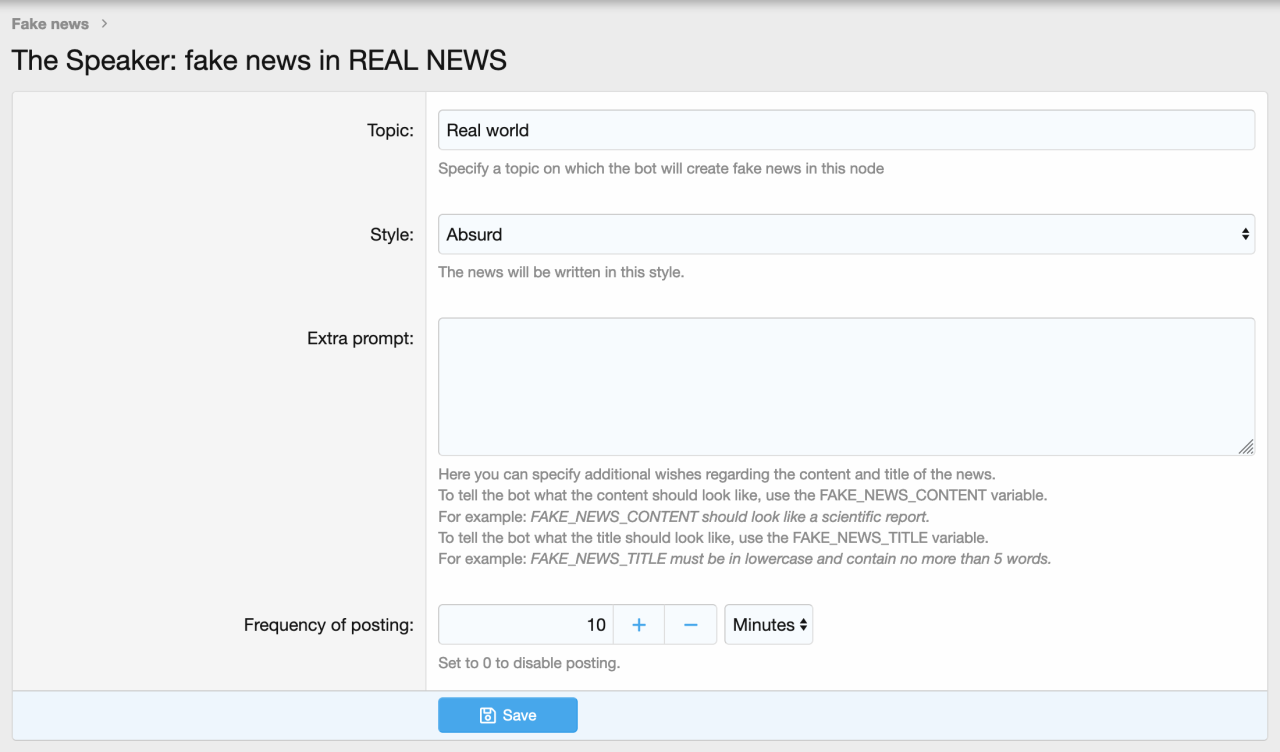Click the minus icon to decrease frequency

(690, 625)
